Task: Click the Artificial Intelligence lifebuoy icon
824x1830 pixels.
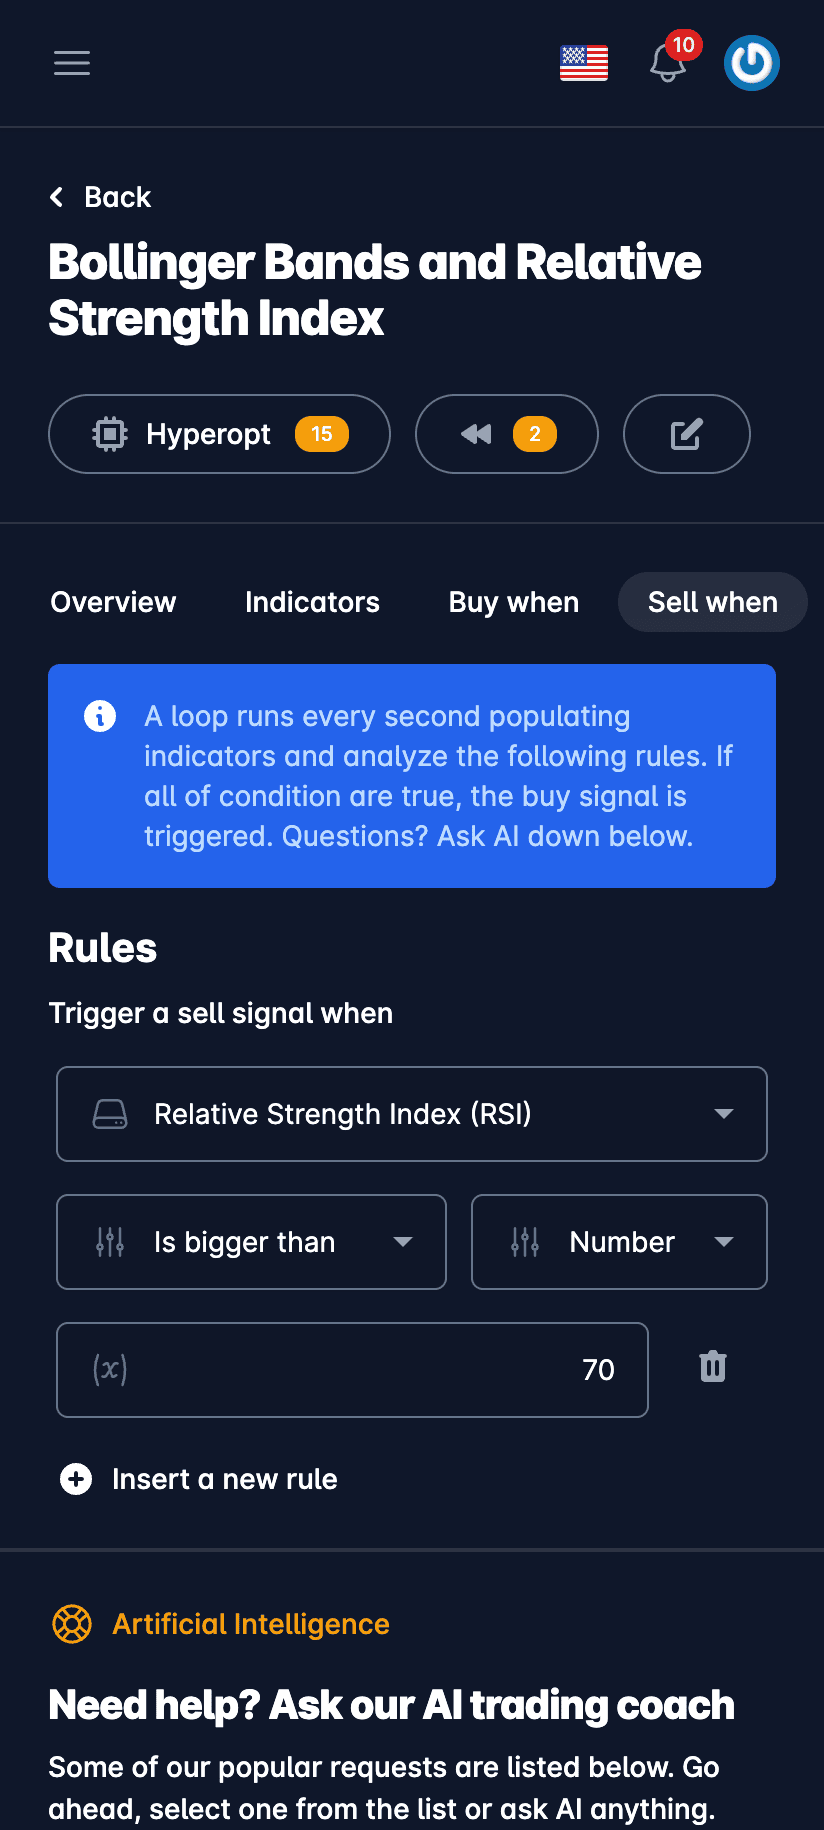Action: pyautogui.click(x=72, y=1624)
